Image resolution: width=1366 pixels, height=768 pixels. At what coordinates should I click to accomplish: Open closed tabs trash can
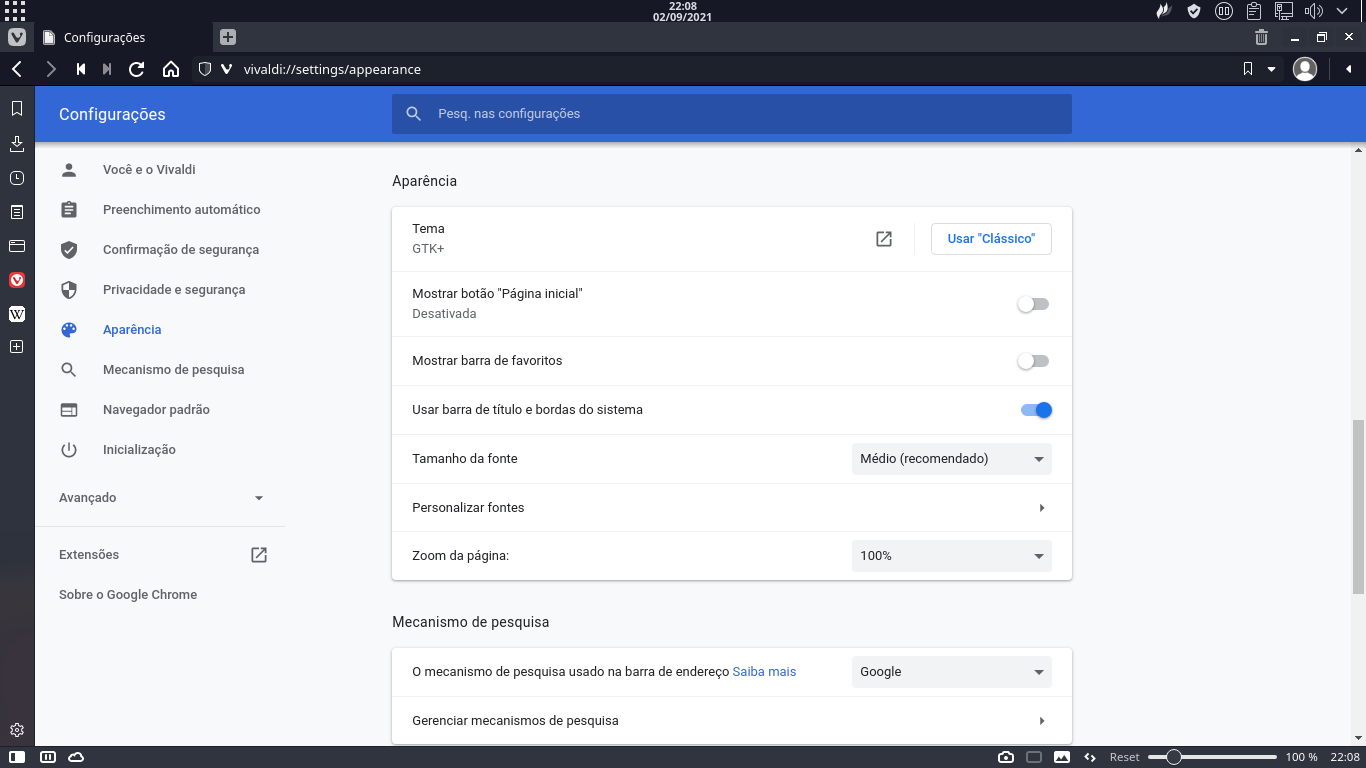coord(1261,37)
